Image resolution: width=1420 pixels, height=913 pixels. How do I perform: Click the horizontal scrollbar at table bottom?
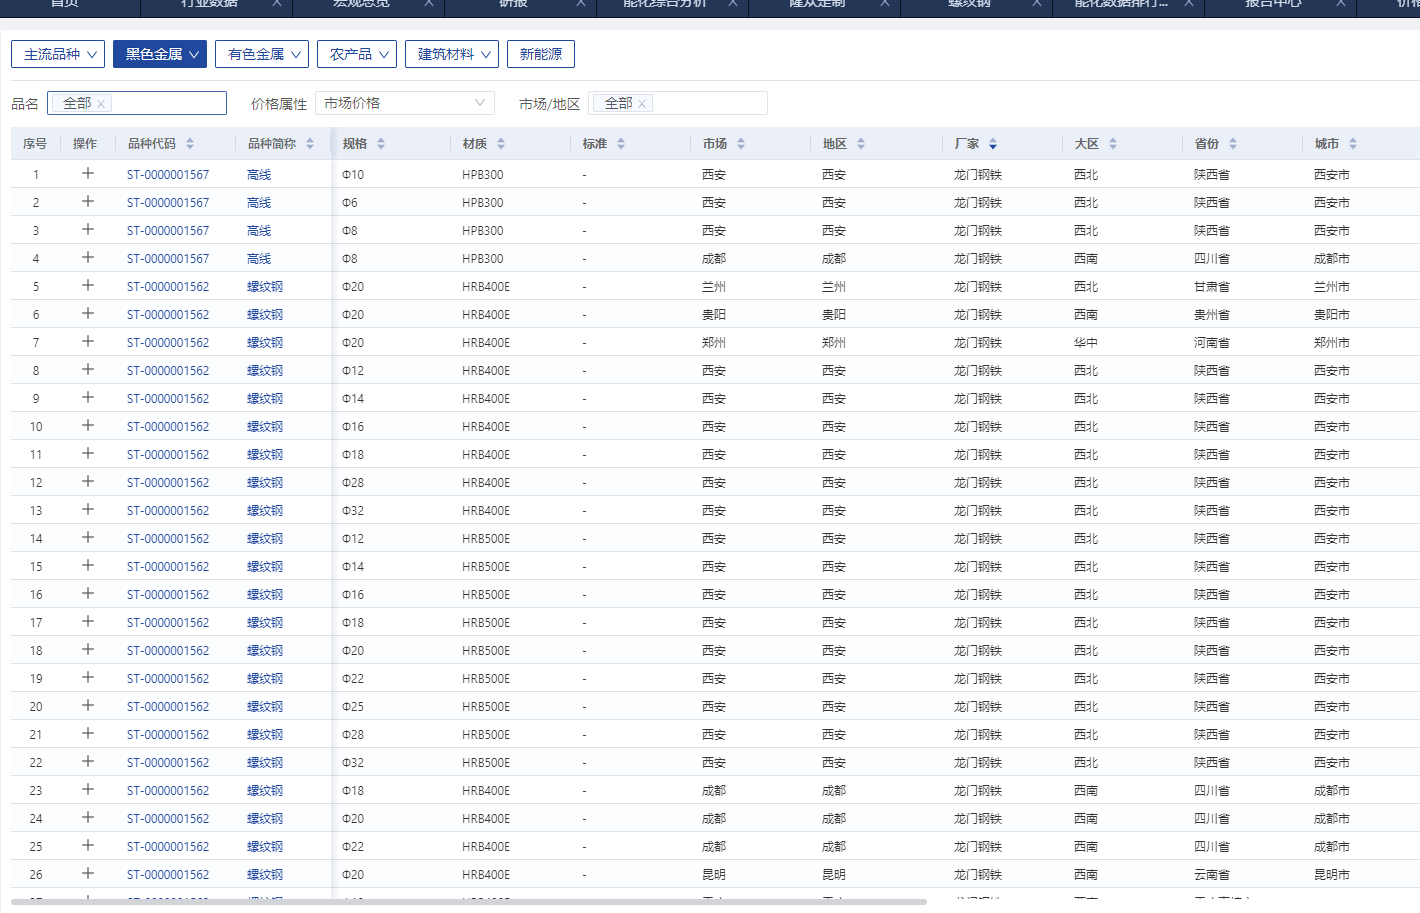468,902
